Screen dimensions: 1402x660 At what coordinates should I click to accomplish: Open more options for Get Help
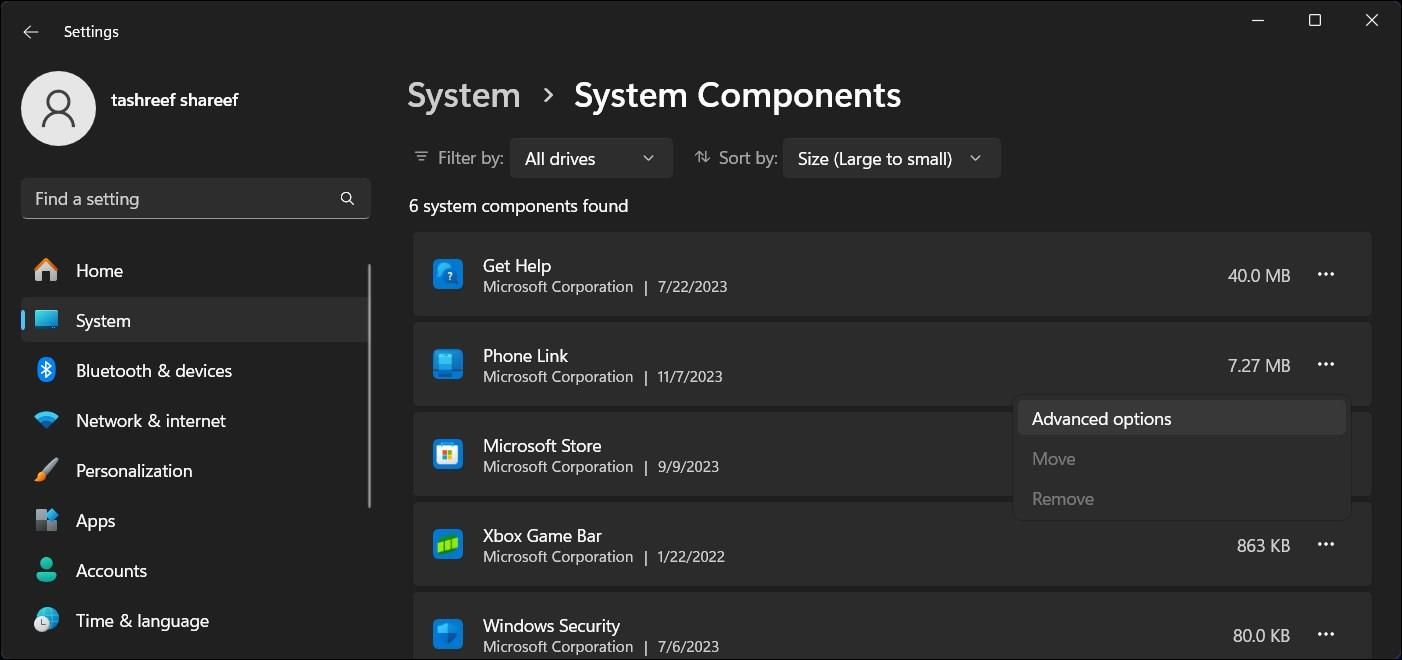[1325, 274]
